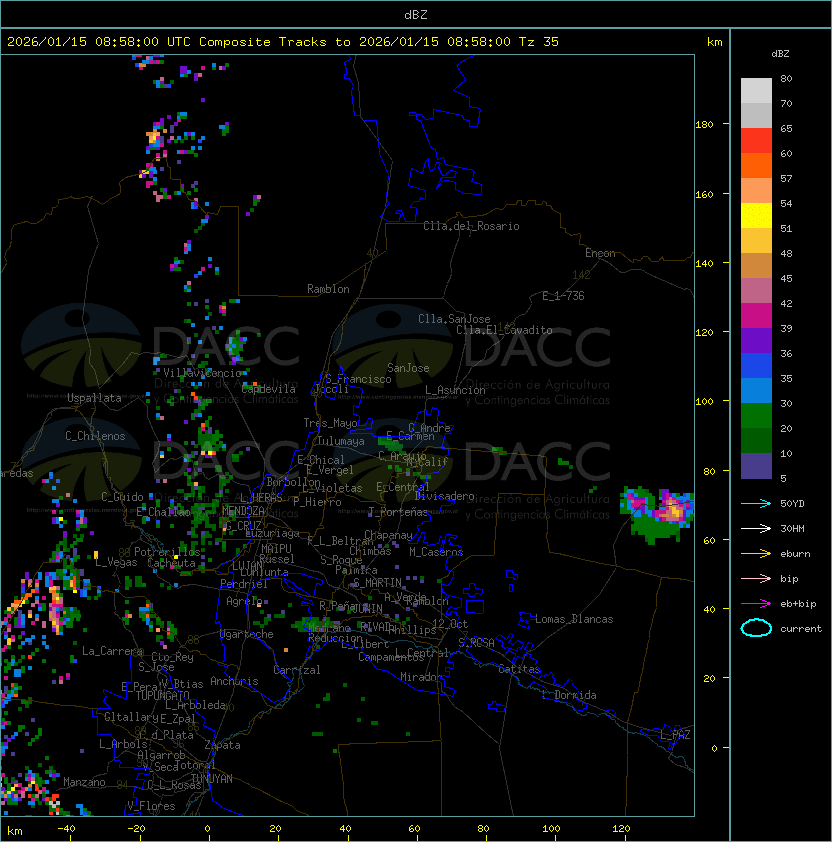The height and width of the screenshot is (842, 832).
Task: Click the cyan 'current' ellipse icon
Action: 756,628
